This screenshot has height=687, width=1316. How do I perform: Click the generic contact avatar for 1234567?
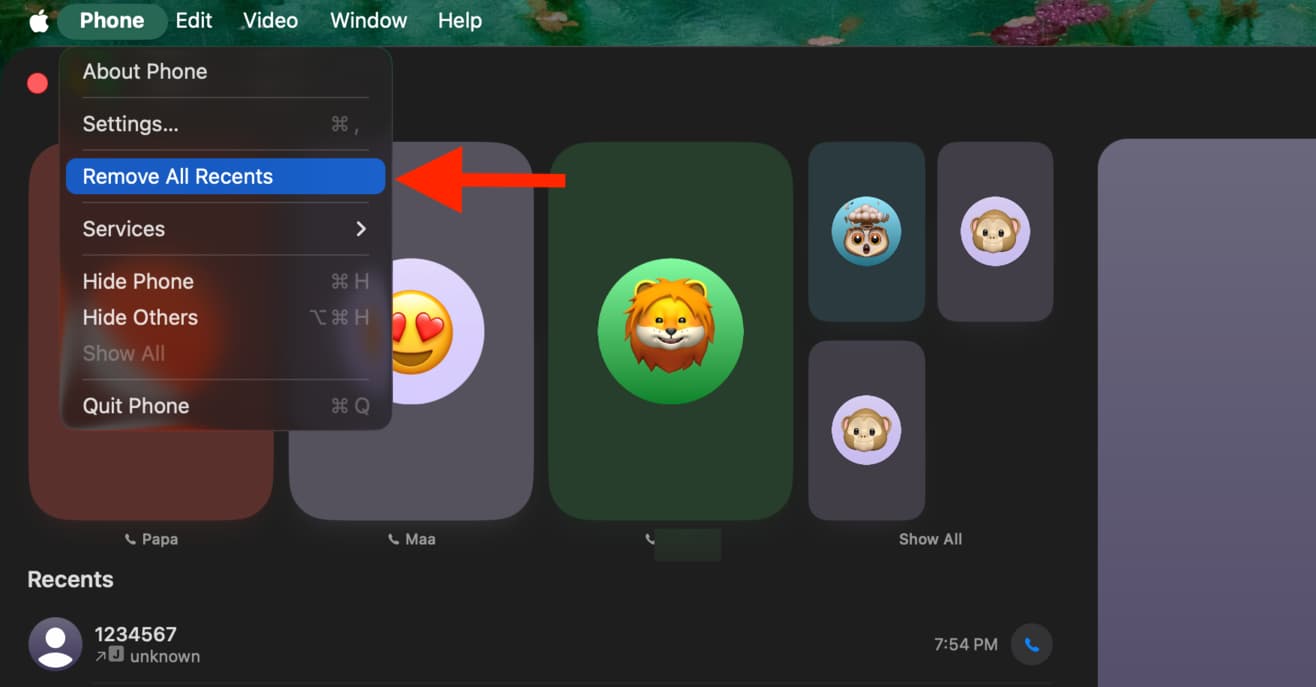point(55,644)
